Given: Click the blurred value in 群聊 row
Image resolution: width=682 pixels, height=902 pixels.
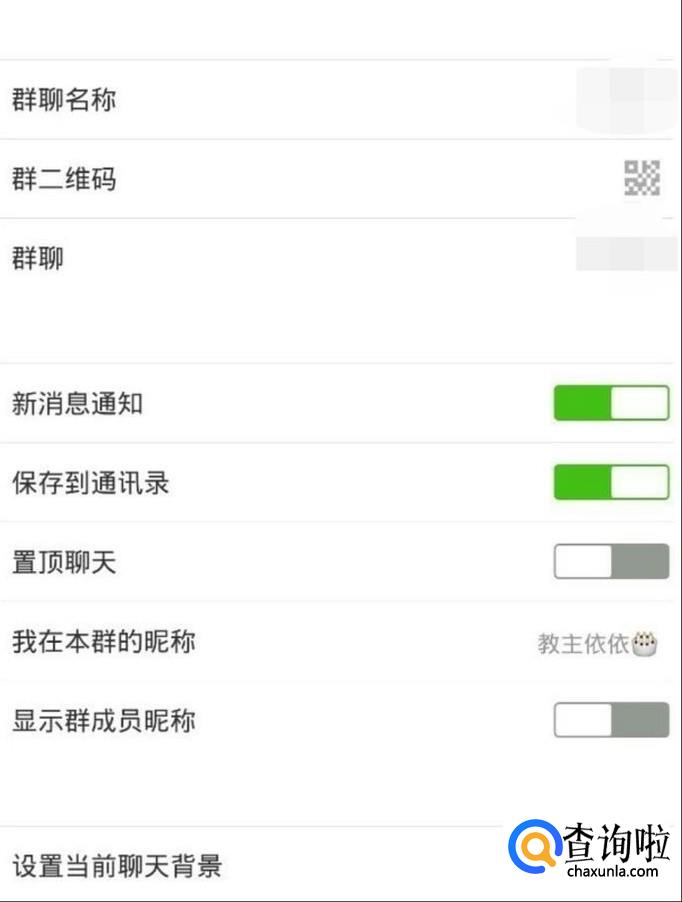Looking at the screenshot, I should 627,252.
